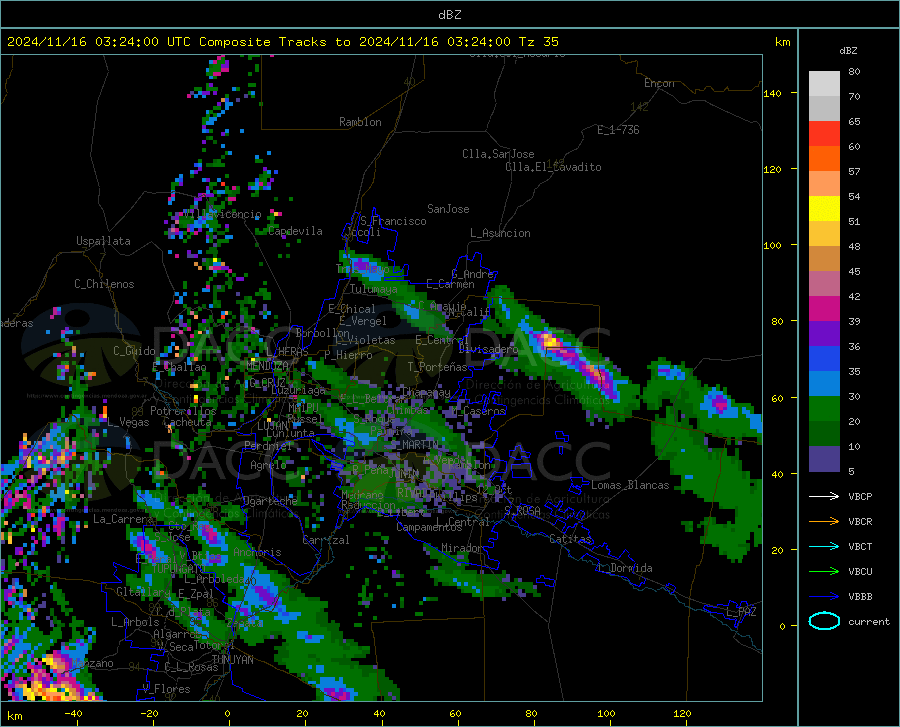
Task: Click the Anchoris map label
Action: [x=257, y=552]
